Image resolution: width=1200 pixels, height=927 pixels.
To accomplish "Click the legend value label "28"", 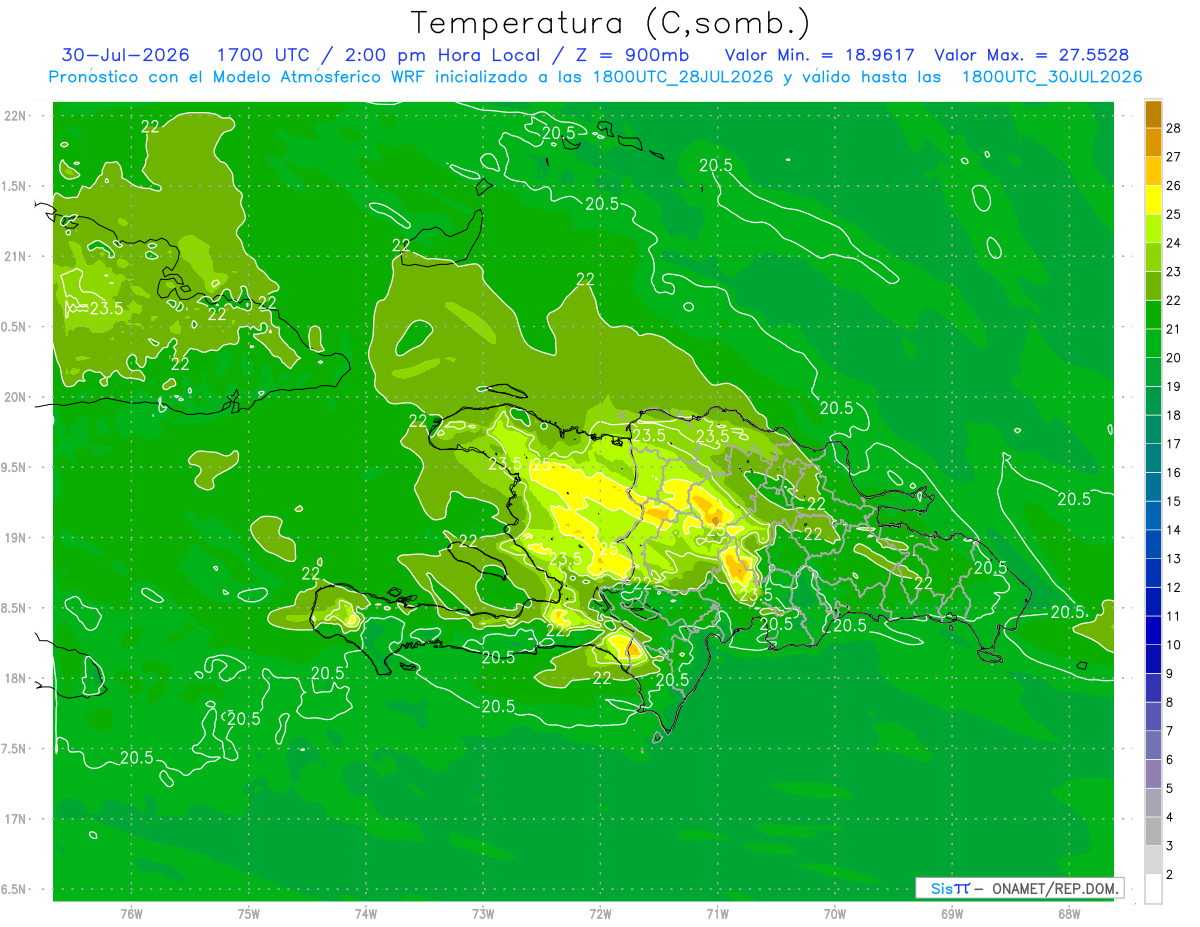I will pos(1174,128).
